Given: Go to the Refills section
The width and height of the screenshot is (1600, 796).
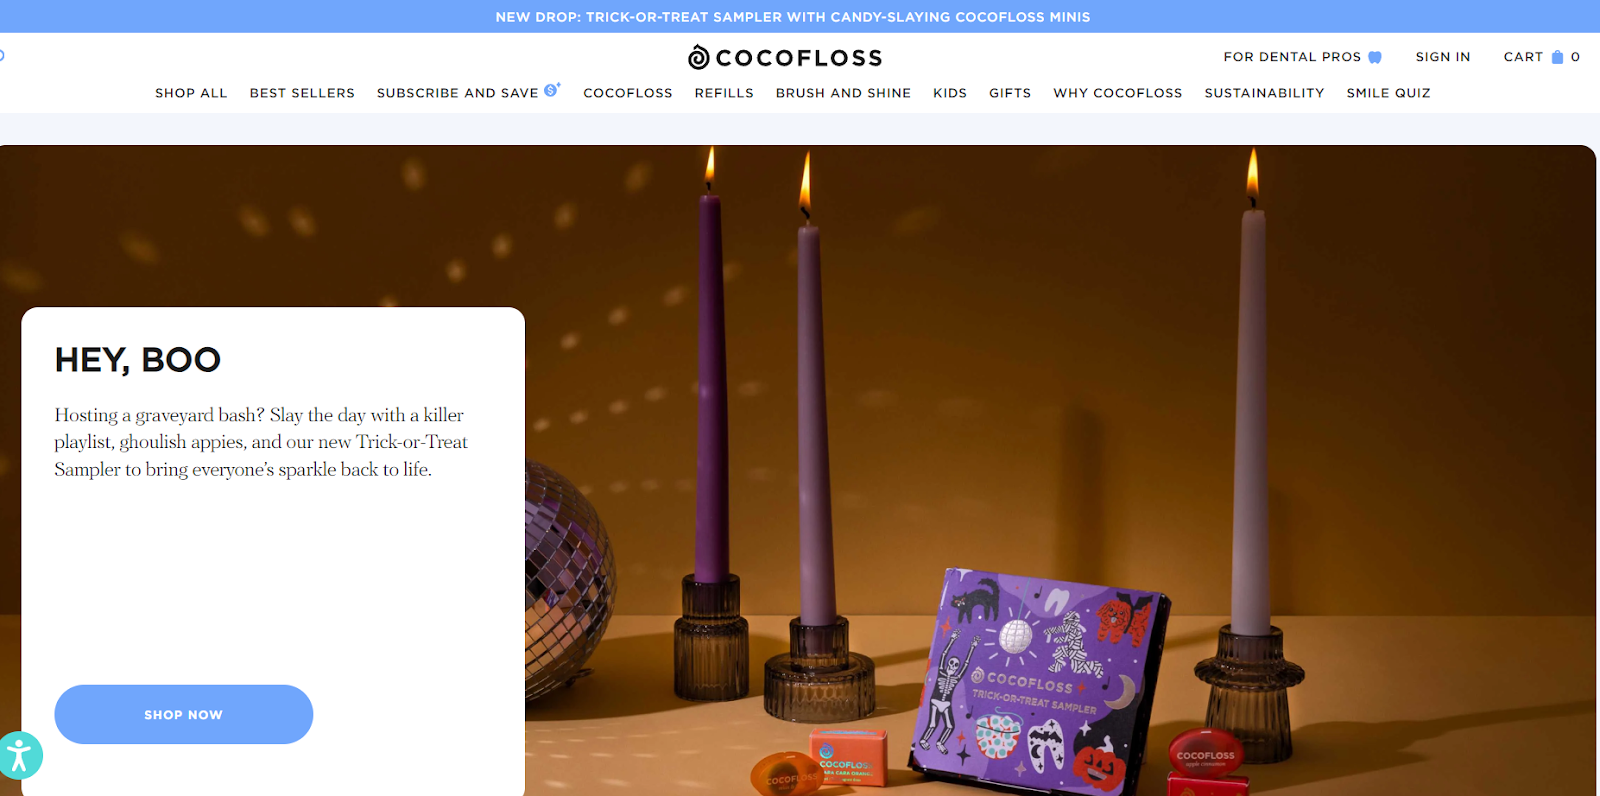Looking at the screenshot, I should (x=724, y=93).
